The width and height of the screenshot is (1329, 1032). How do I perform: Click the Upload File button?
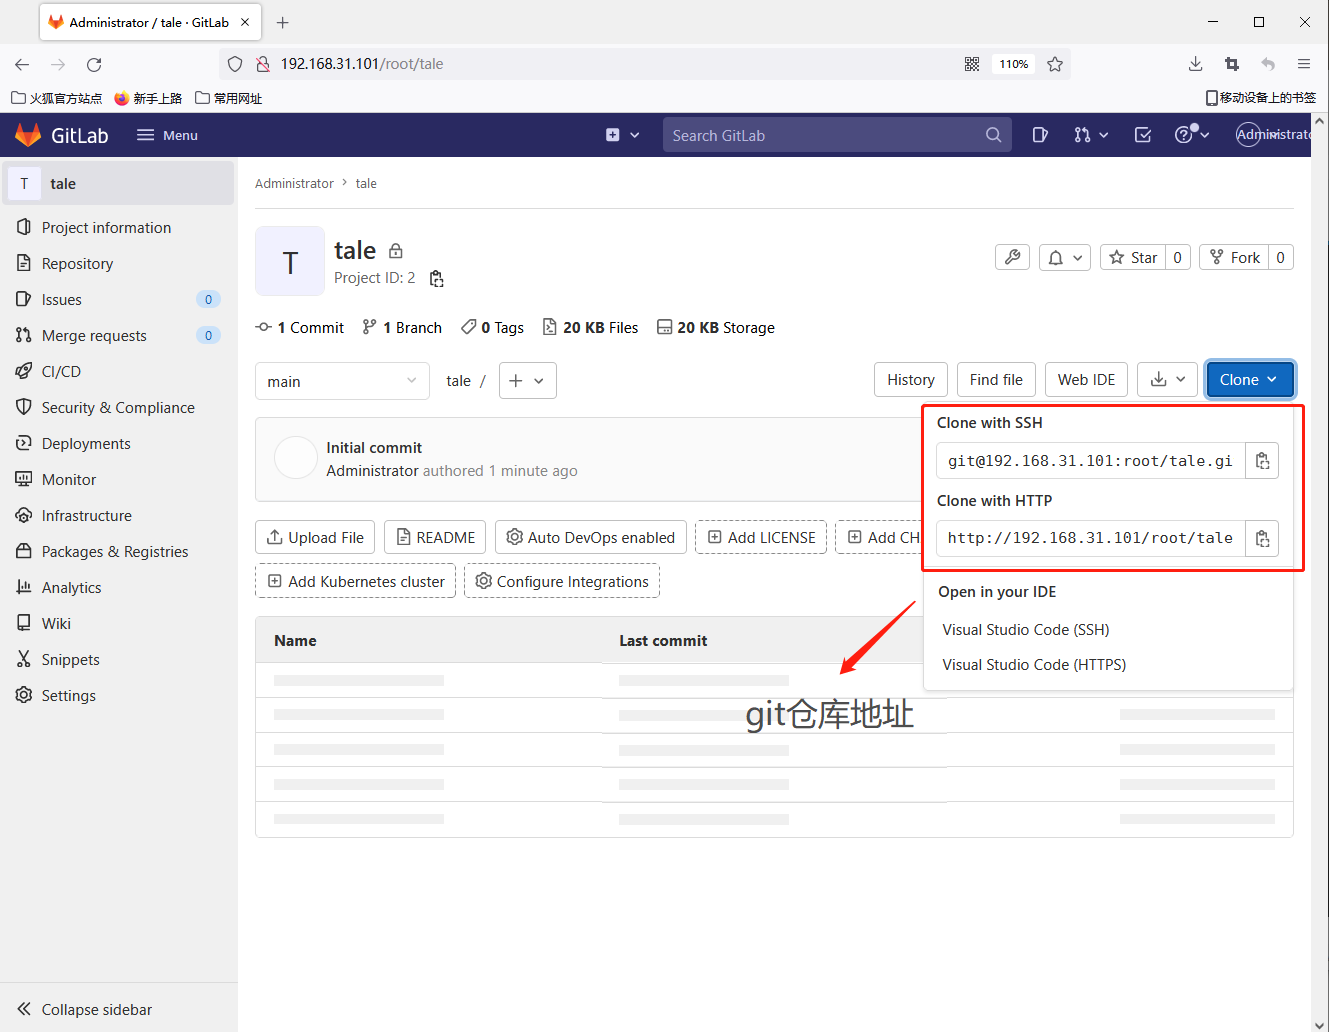[x=315, y=538]
